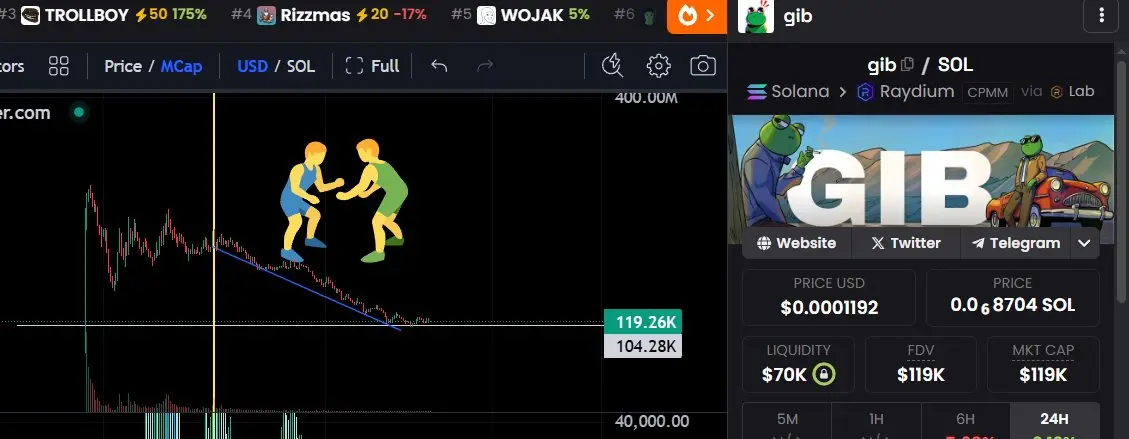
Task: Select the 24H timeframe tab
Action: (x=1054, y=420)
